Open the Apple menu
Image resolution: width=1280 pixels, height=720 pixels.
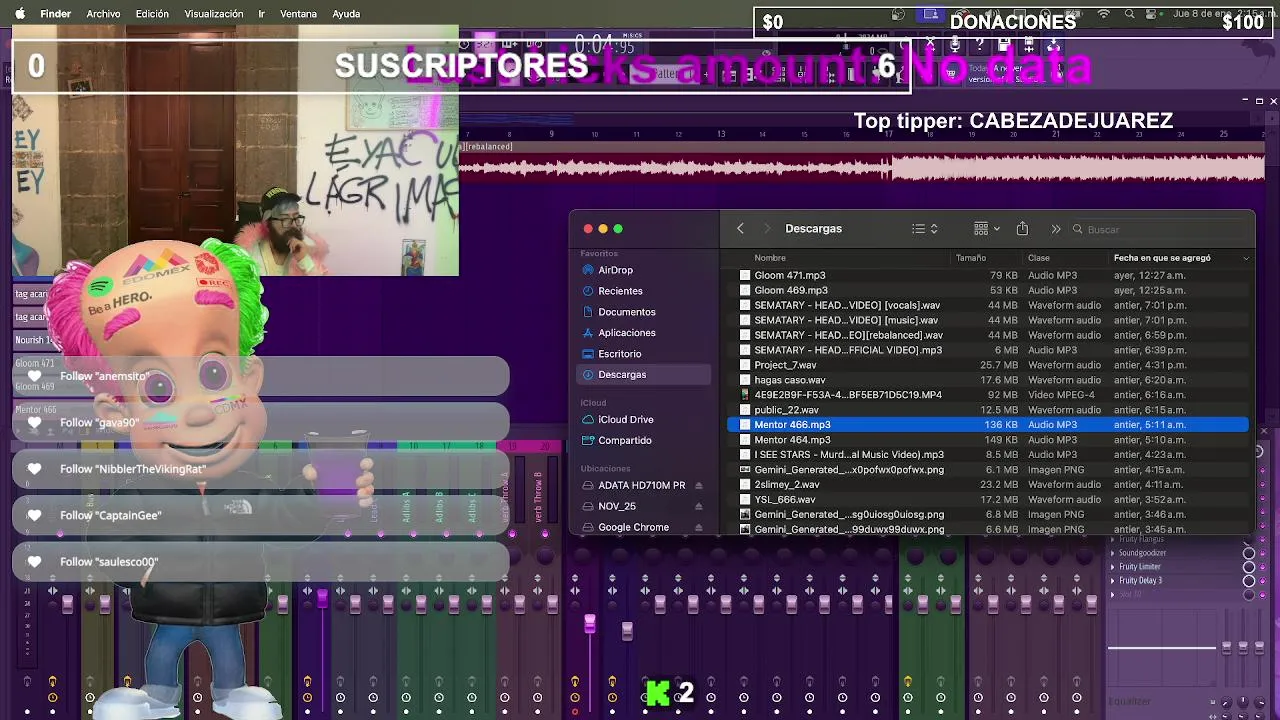point(19,14)
